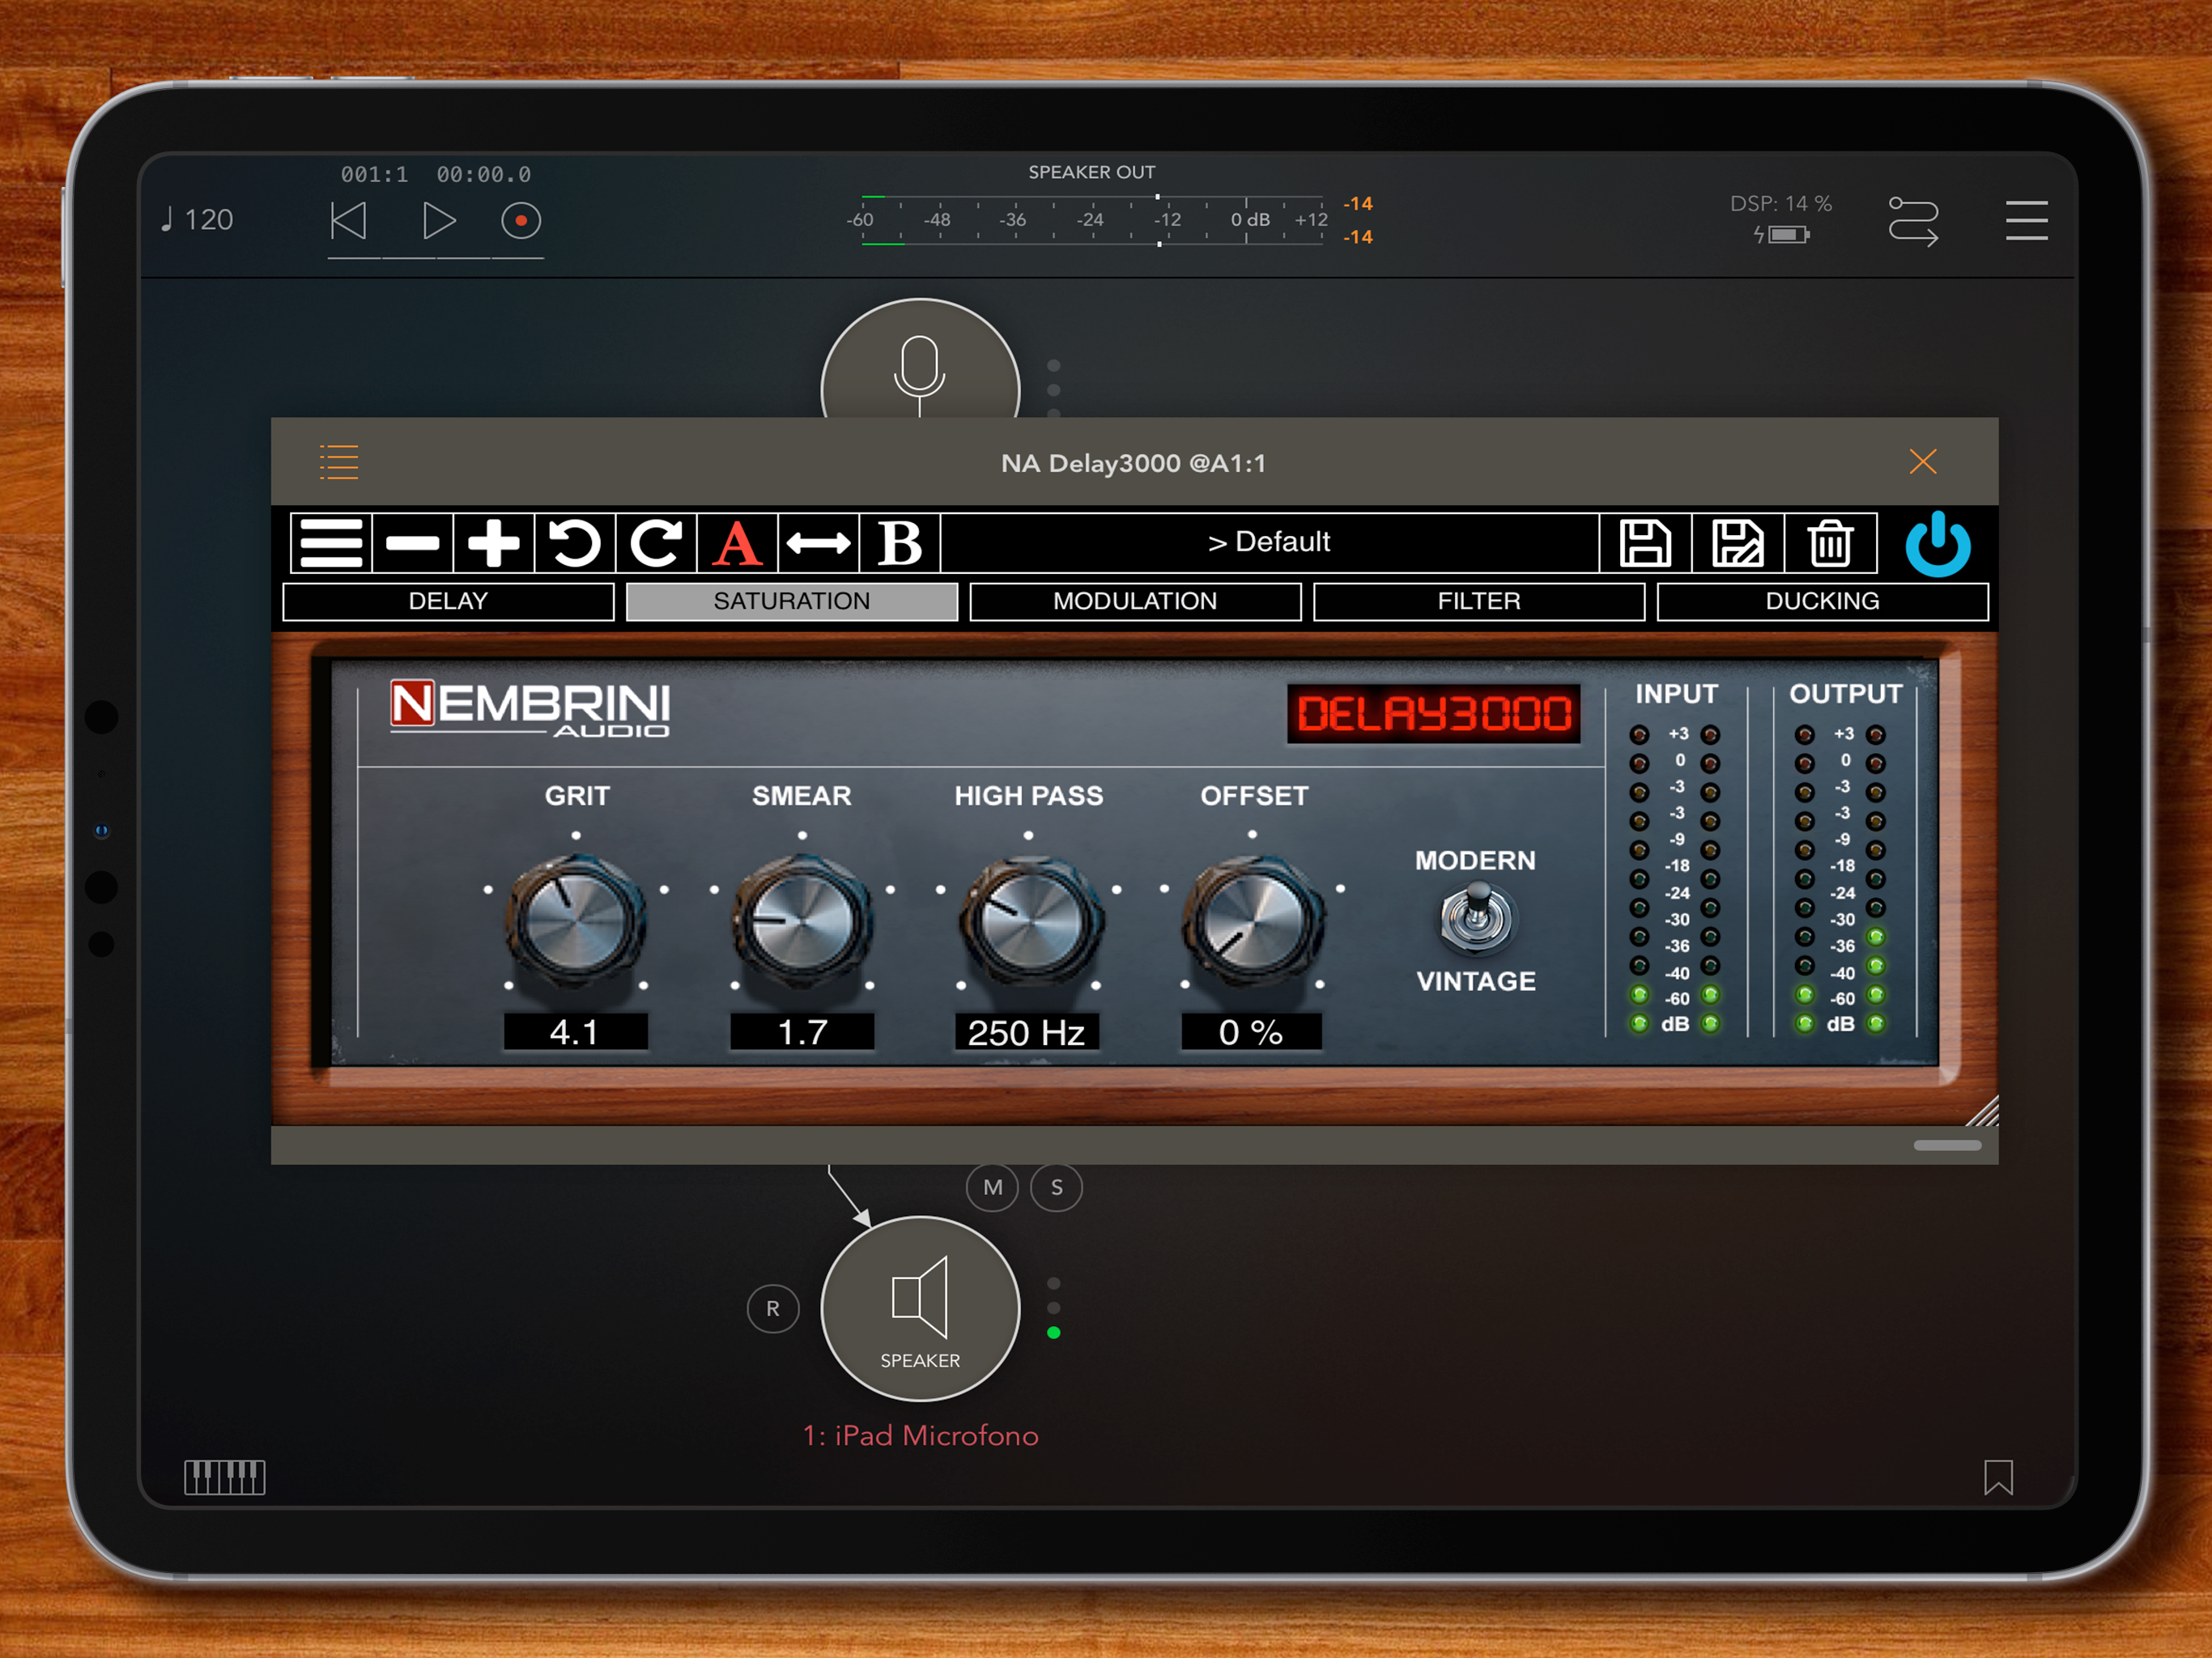2212x1658 pixels.
Task: Open the Default preset selector
Action: click(1268, 542)
